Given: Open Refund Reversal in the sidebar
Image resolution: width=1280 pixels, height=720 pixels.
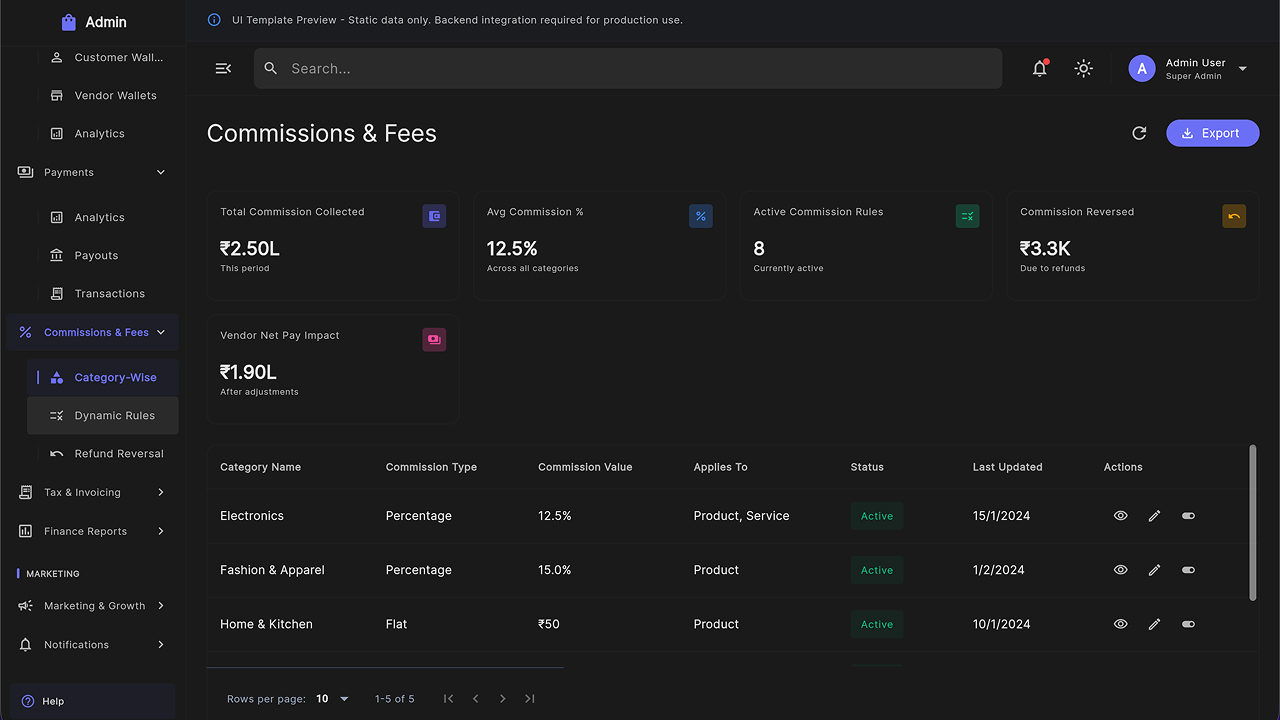Looking at the screenshot, I should click(x=103, y=453).
